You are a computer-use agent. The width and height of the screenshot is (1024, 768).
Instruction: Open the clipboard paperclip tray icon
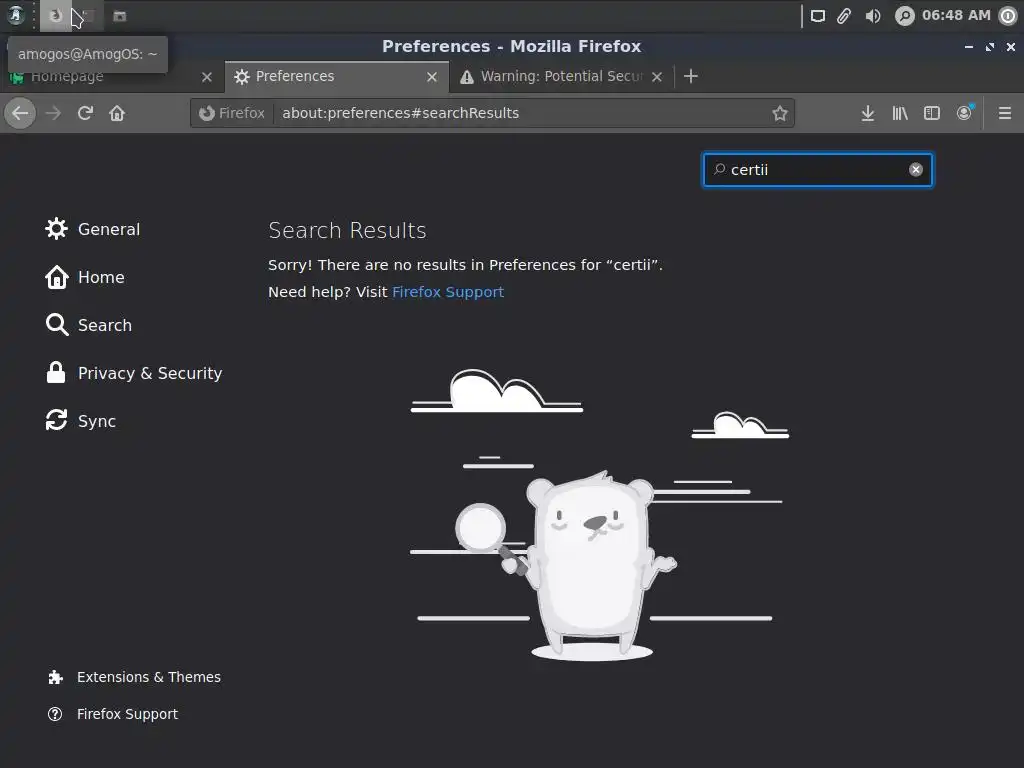pyautogui.click(x=844, y=16)
